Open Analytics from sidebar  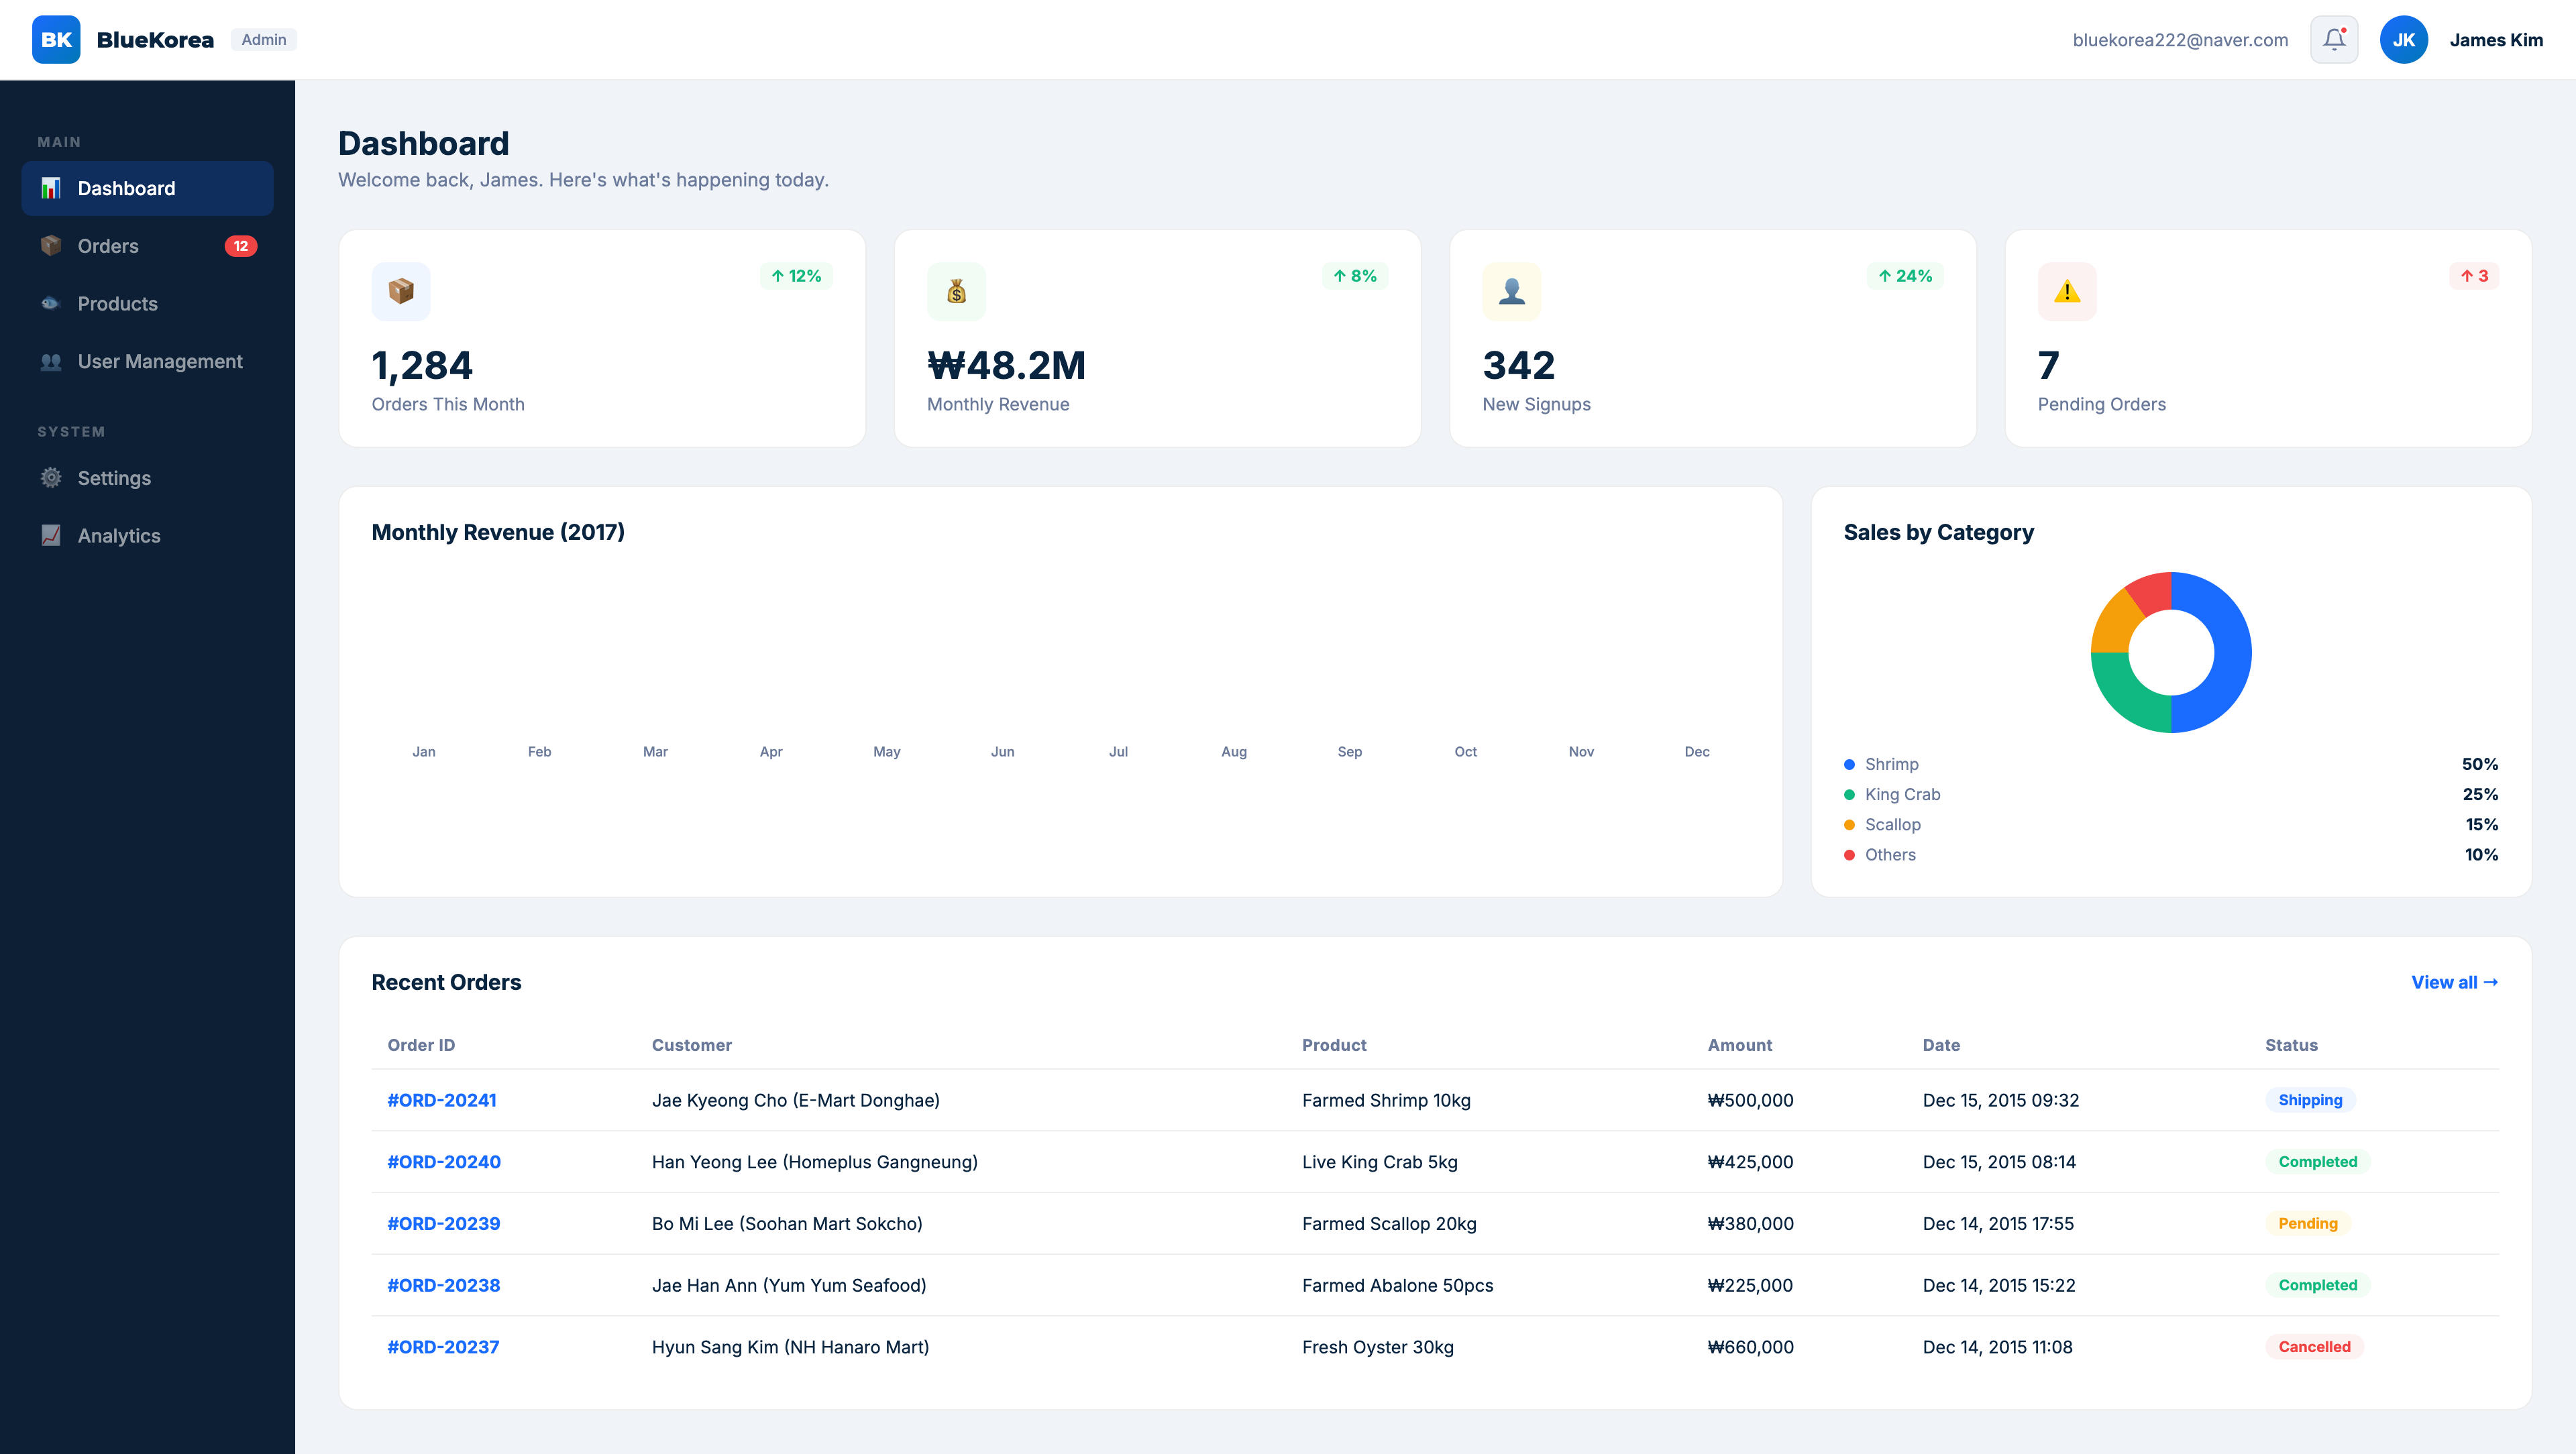[x=118, y=536]
